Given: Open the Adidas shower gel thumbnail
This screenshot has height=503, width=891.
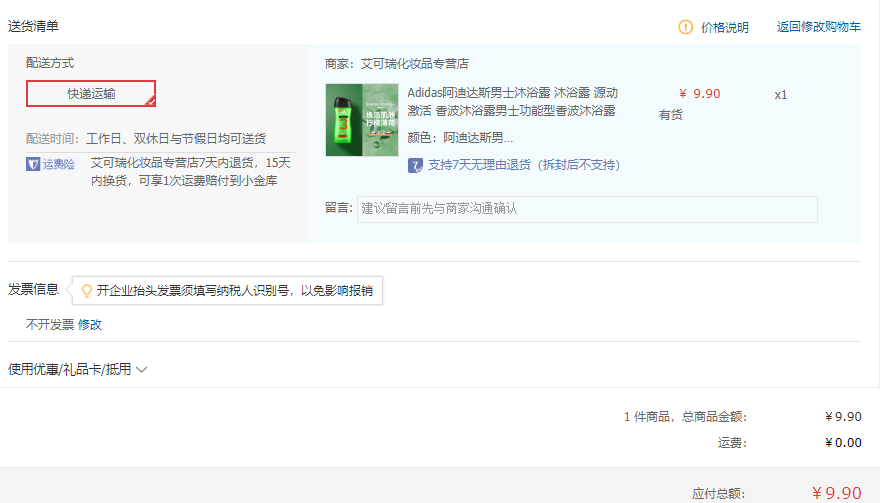Looking at the screenshot, I should (x=362, y=120).
